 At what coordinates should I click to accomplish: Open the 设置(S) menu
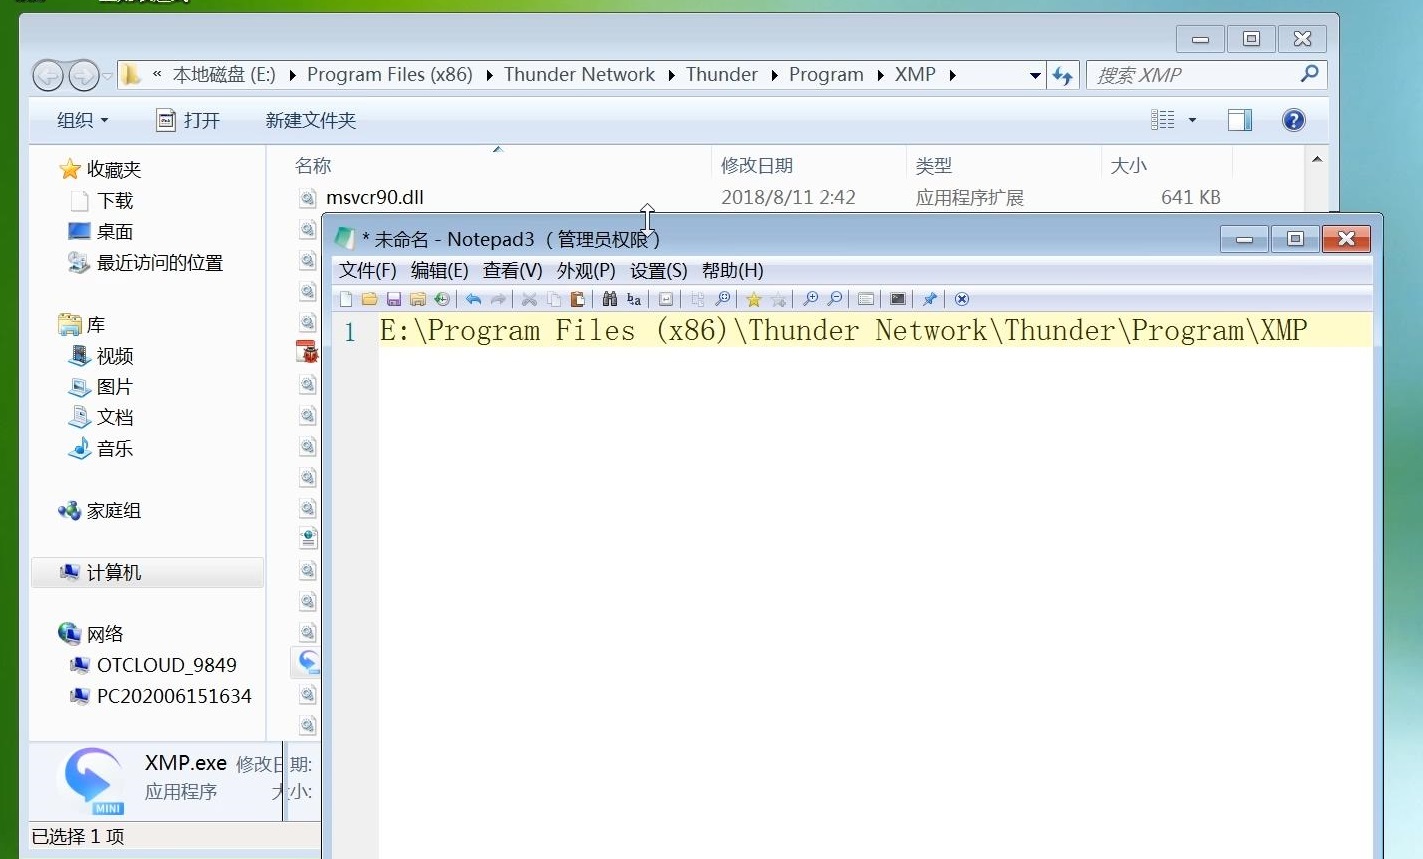659,271
